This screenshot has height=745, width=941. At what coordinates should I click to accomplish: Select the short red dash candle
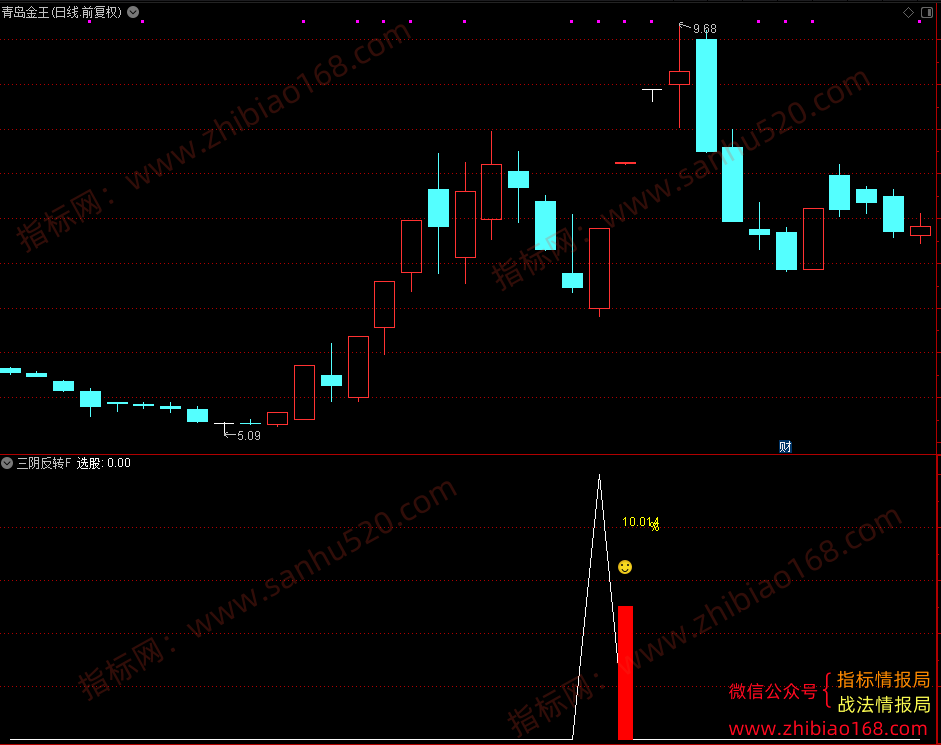pyautogui.click(x=625, y=163)
